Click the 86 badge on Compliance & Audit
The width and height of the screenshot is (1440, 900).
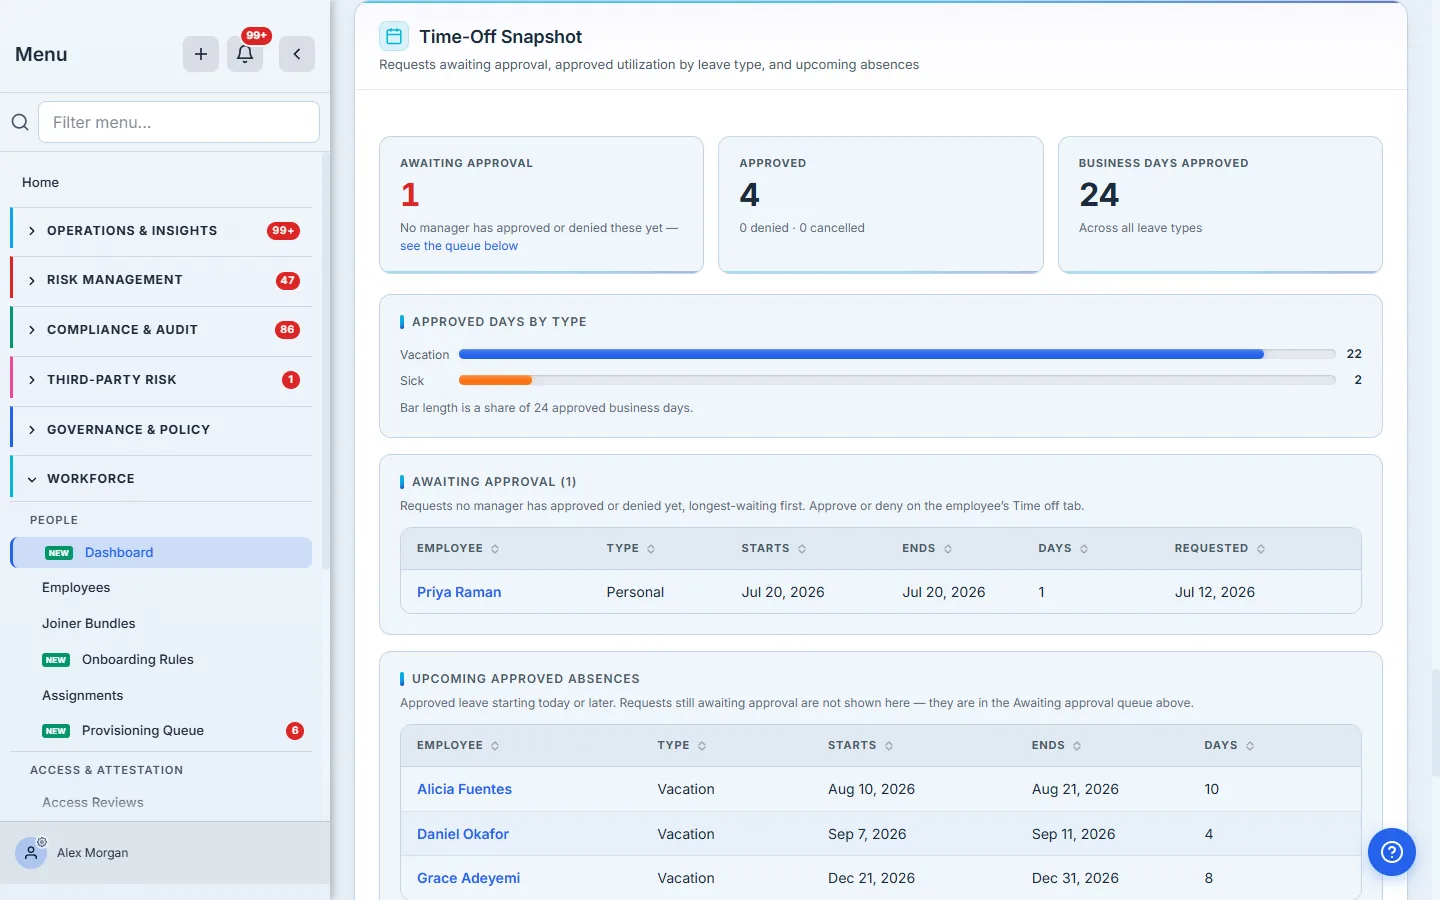point(288,330)
